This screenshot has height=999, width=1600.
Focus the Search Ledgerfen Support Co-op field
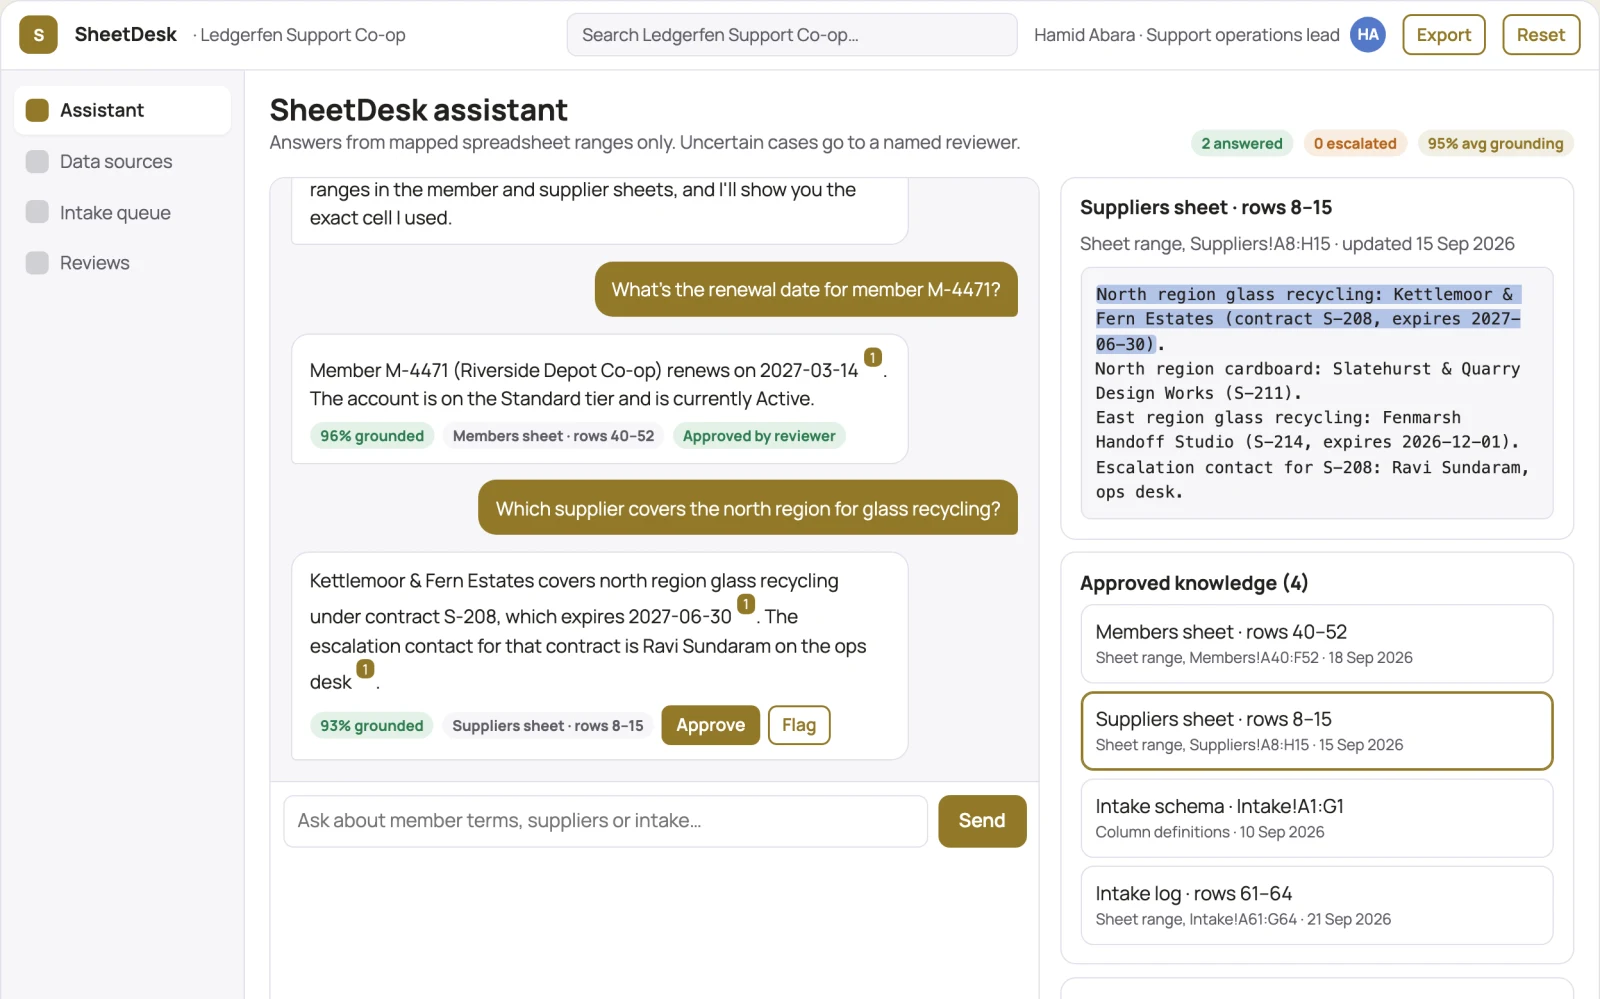792,35
